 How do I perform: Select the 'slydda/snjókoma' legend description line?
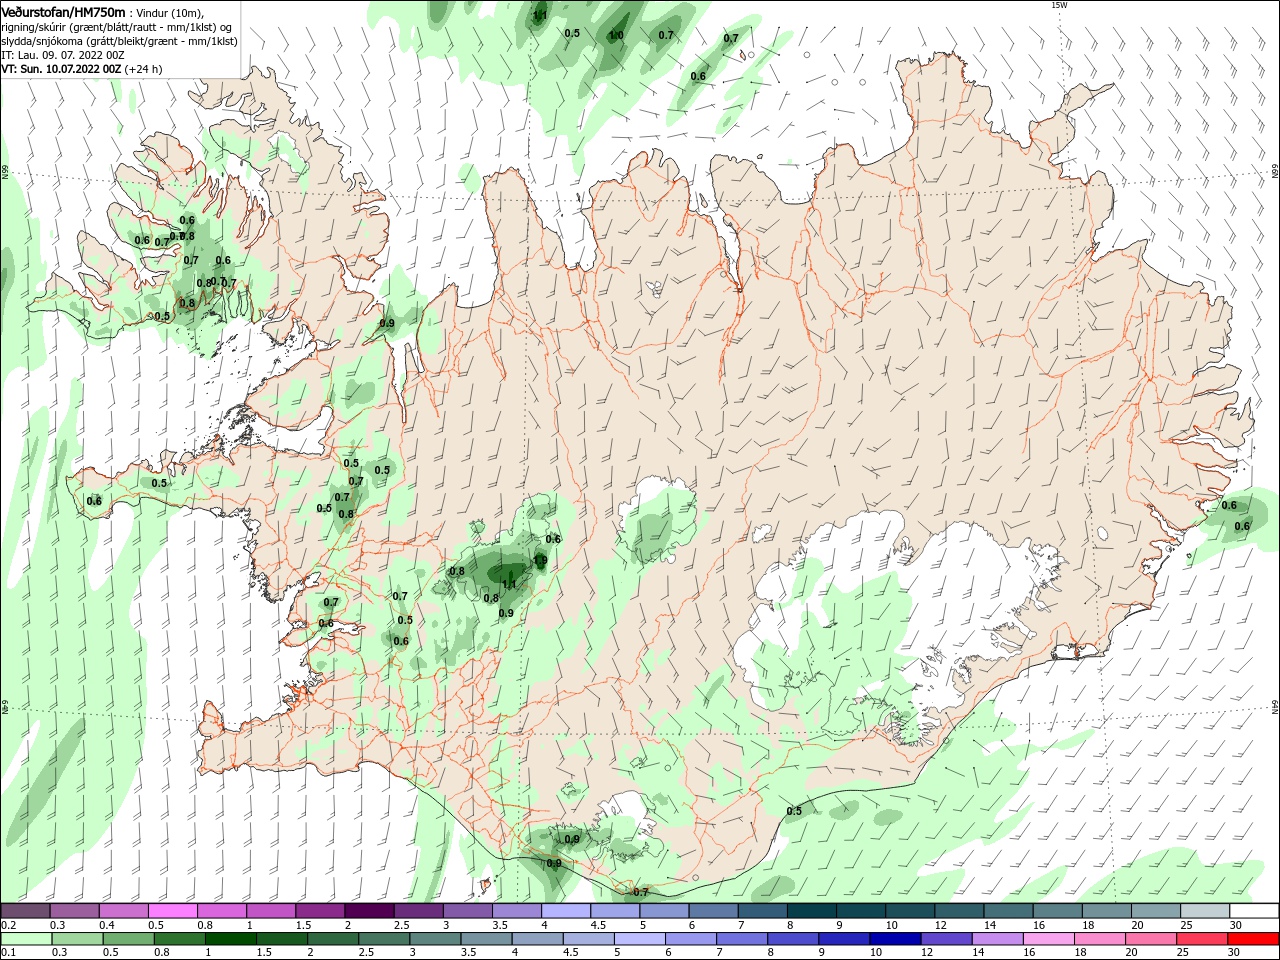click(x=119, y=41)
